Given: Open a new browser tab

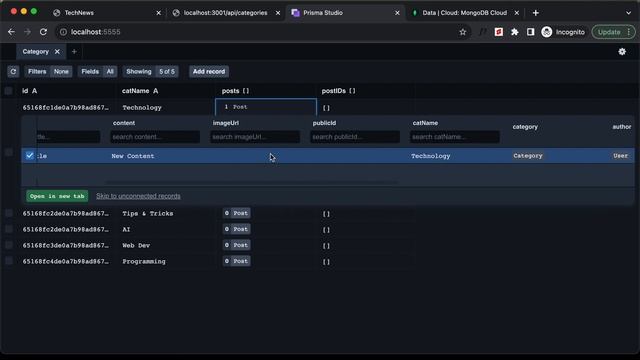Looking at the screenshot, I should [536, 13].
